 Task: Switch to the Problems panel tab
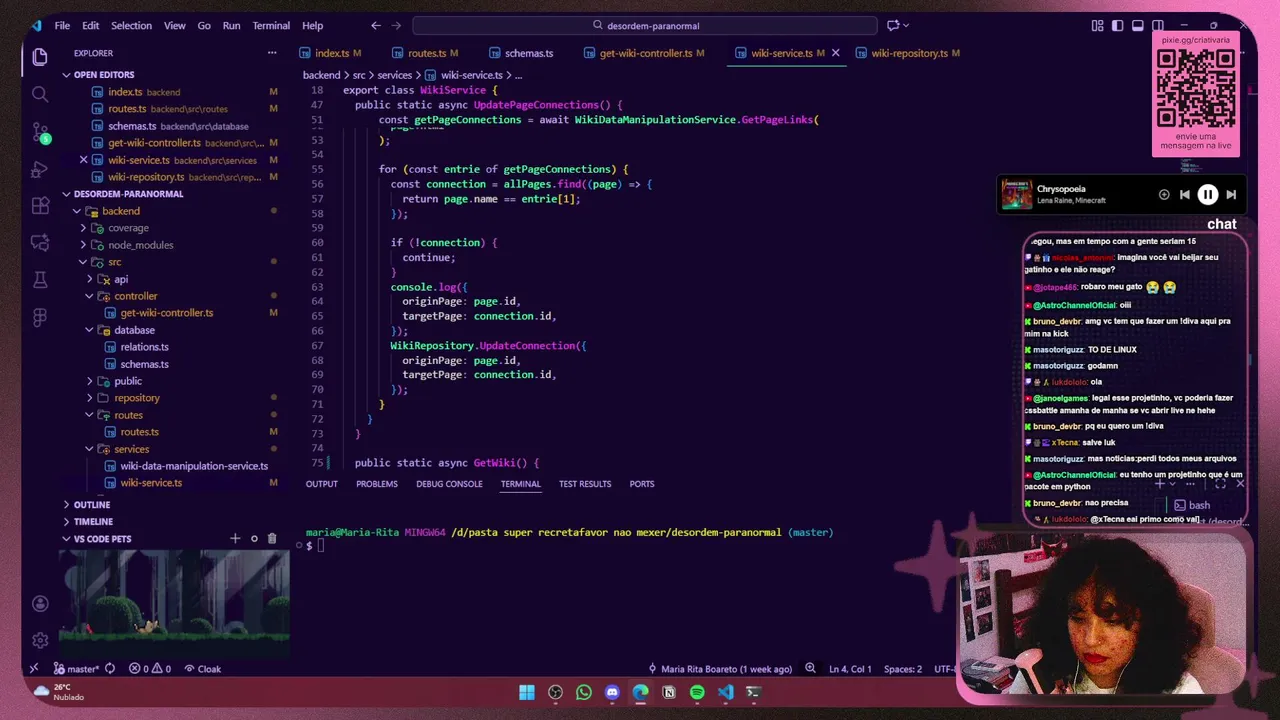[x=377, y=484]
